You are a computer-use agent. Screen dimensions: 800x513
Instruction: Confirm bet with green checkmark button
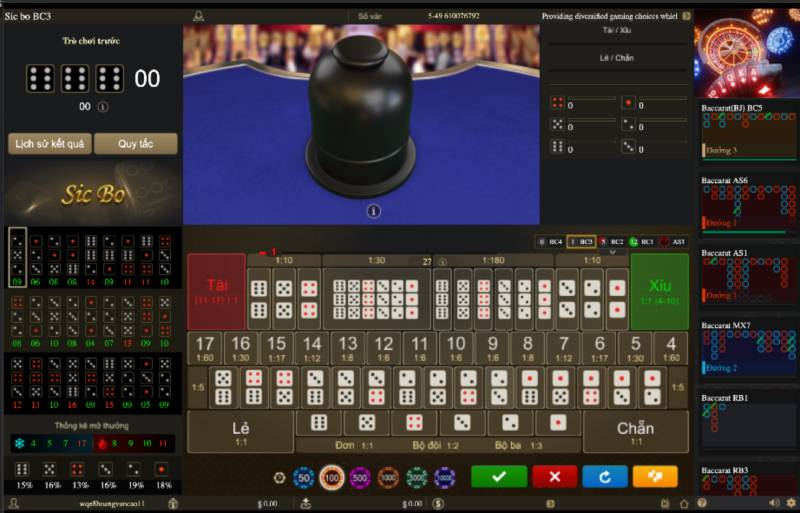point(499,477)
